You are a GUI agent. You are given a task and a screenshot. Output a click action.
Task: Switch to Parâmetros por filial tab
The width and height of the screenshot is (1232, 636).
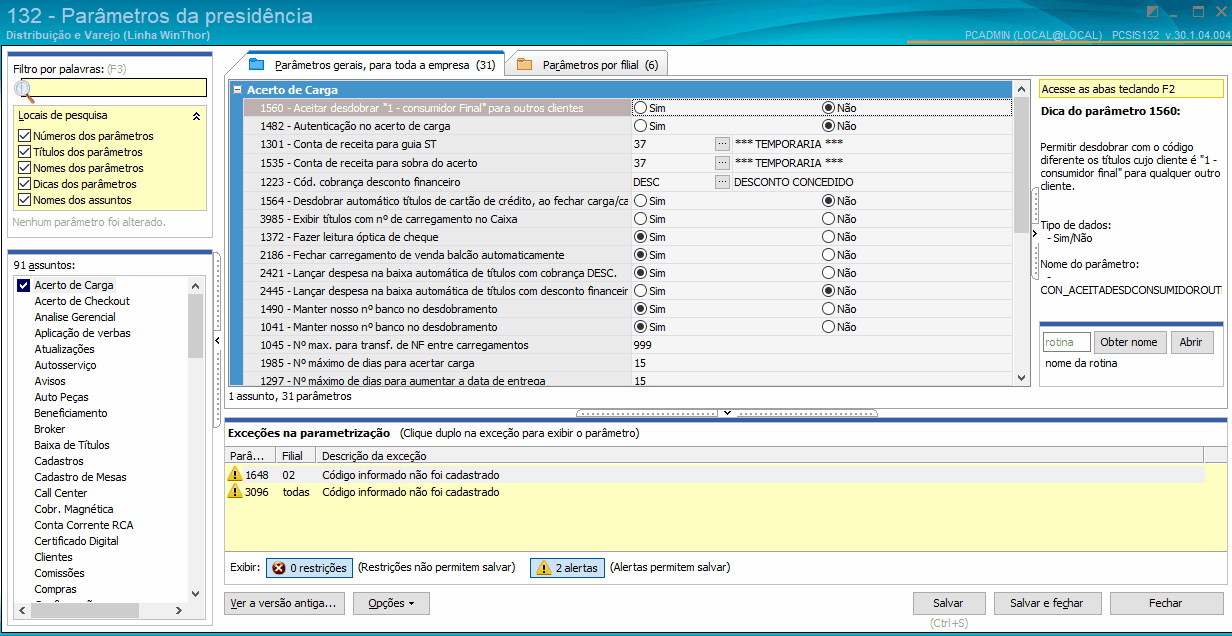click(x=587, y=65)
